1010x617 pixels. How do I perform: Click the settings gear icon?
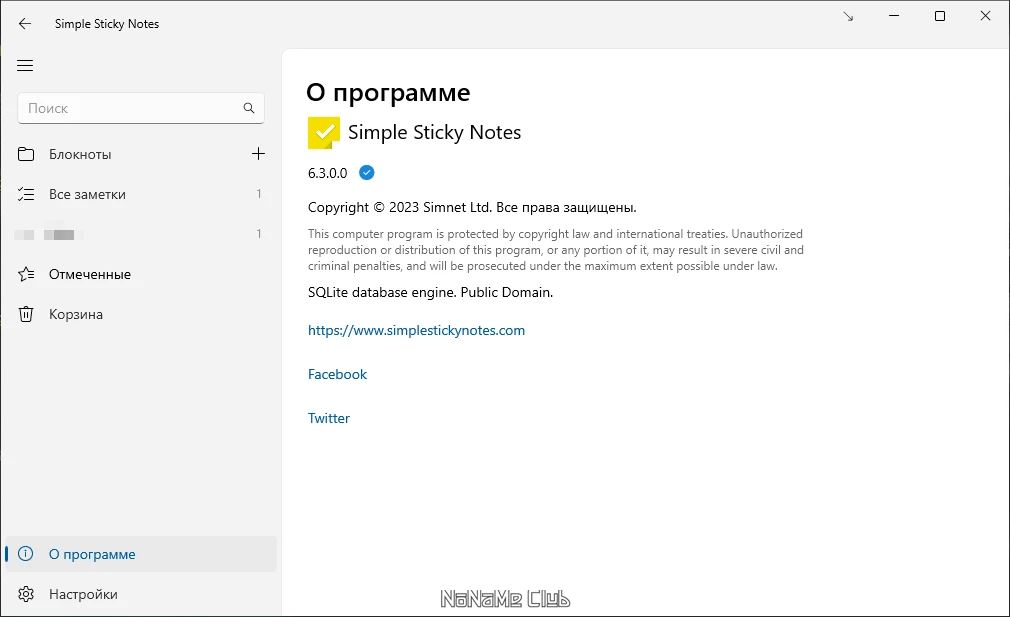[x=26, y=594]
